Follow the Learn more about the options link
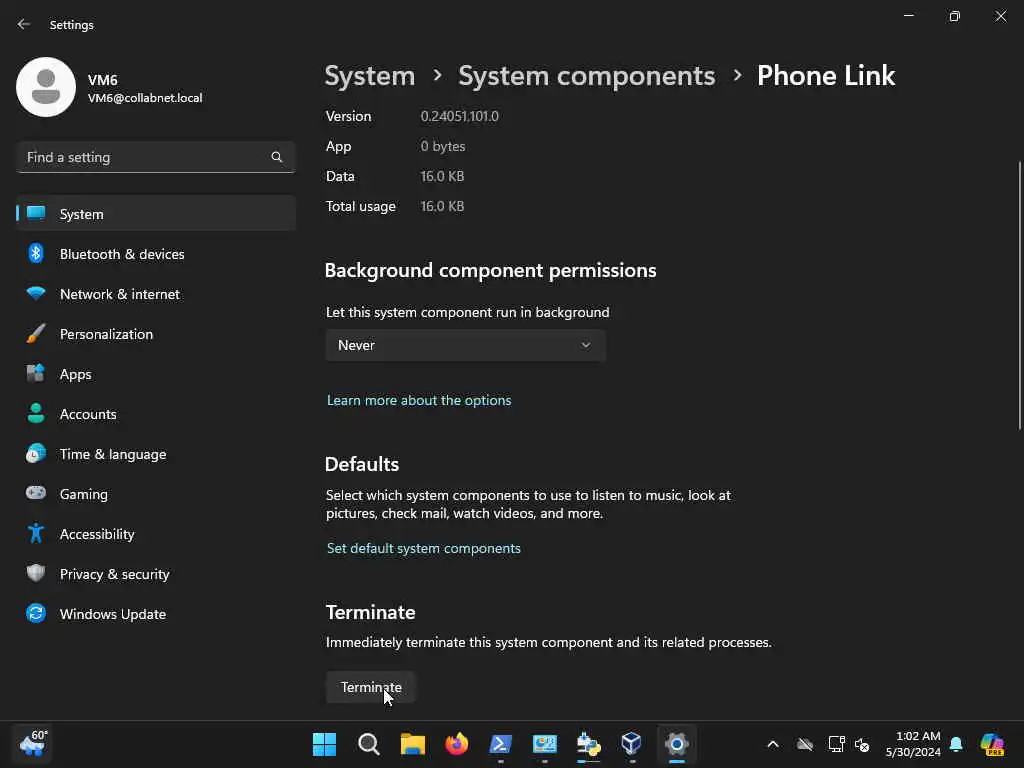 tap(419, 400)
